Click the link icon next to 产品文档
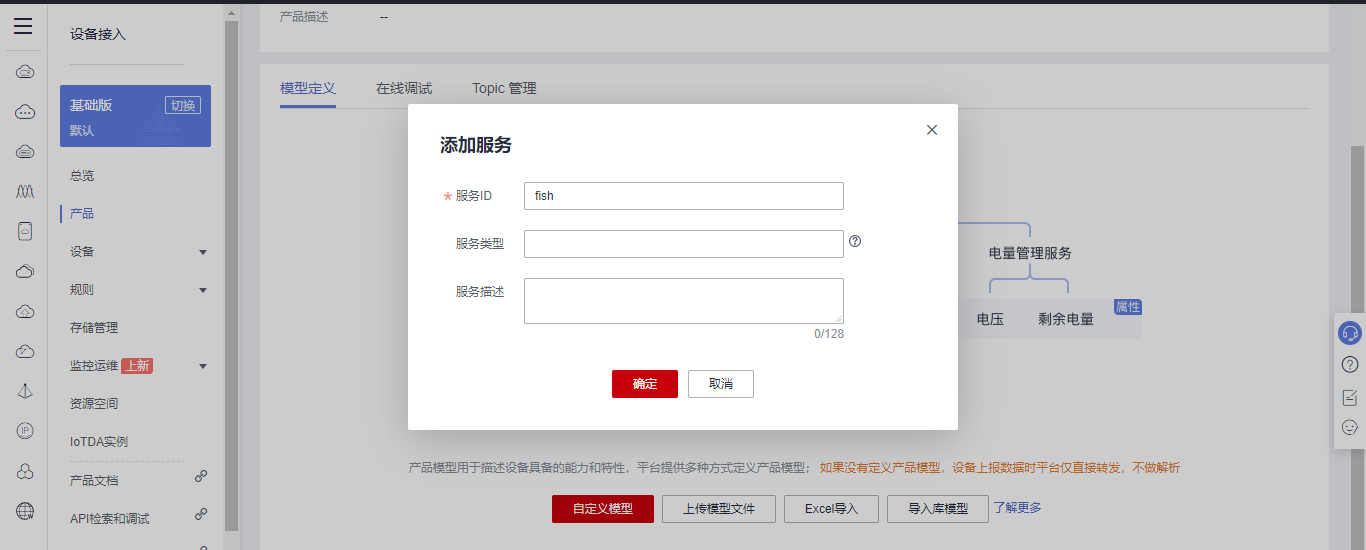The width and height of the screenshot is (1366, 550). tap(201, 476)
